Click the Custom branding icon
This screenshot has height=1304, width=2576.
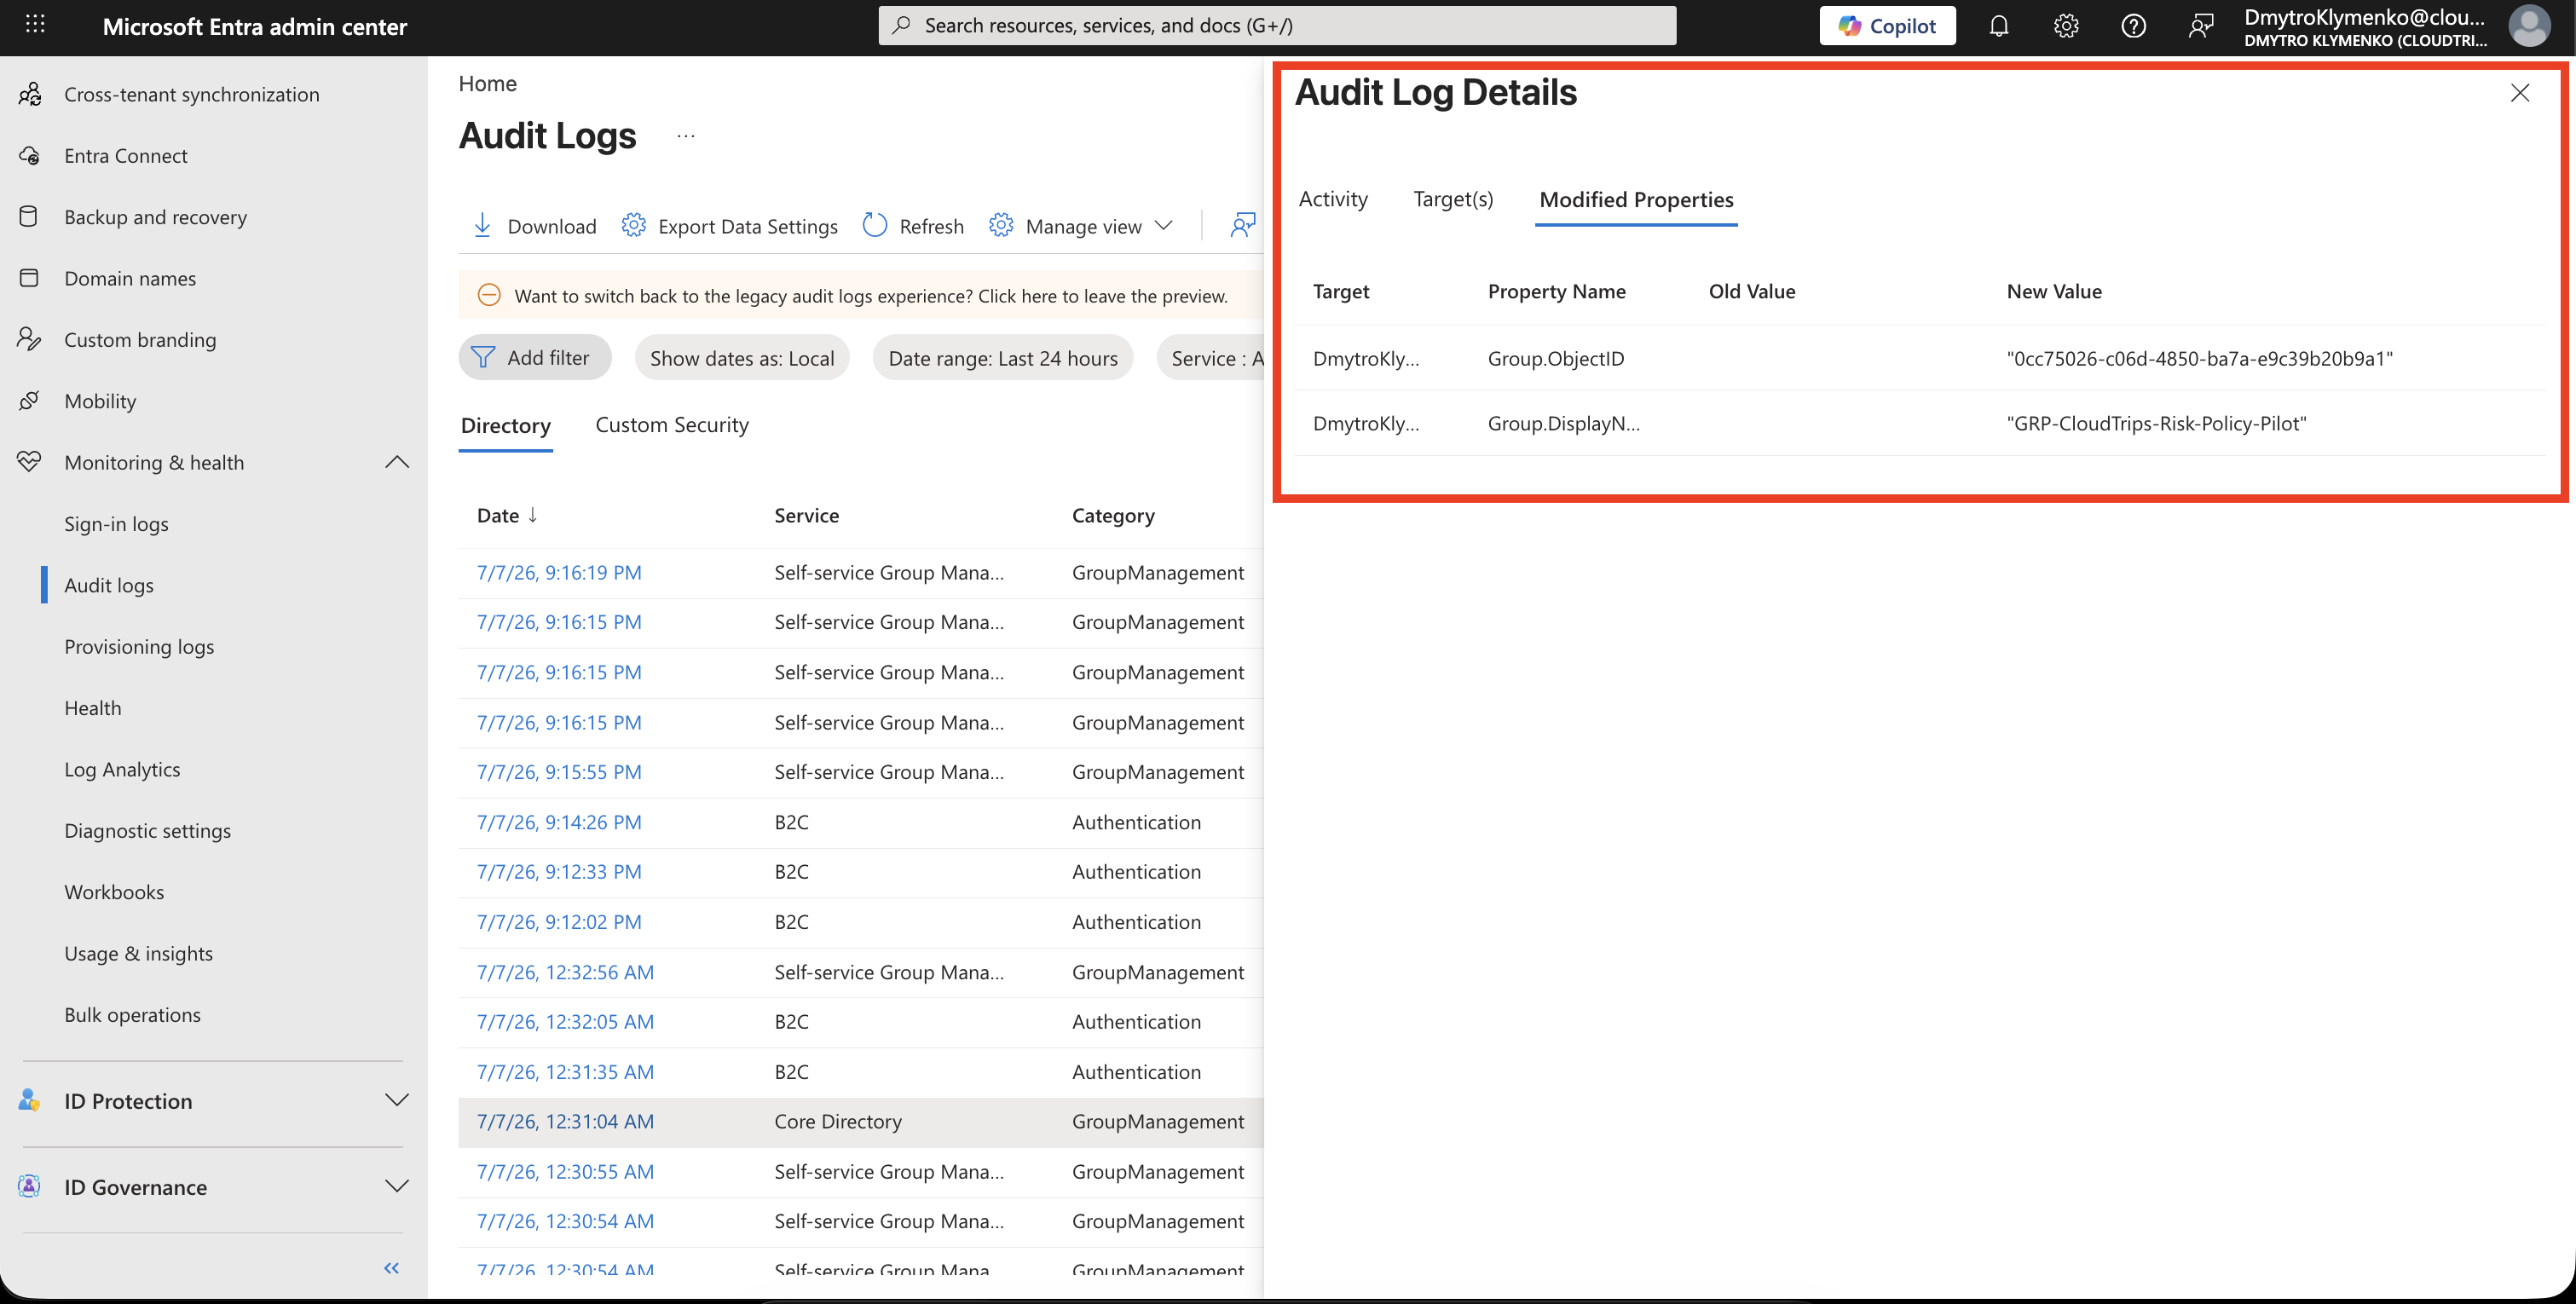coord(30,339)
